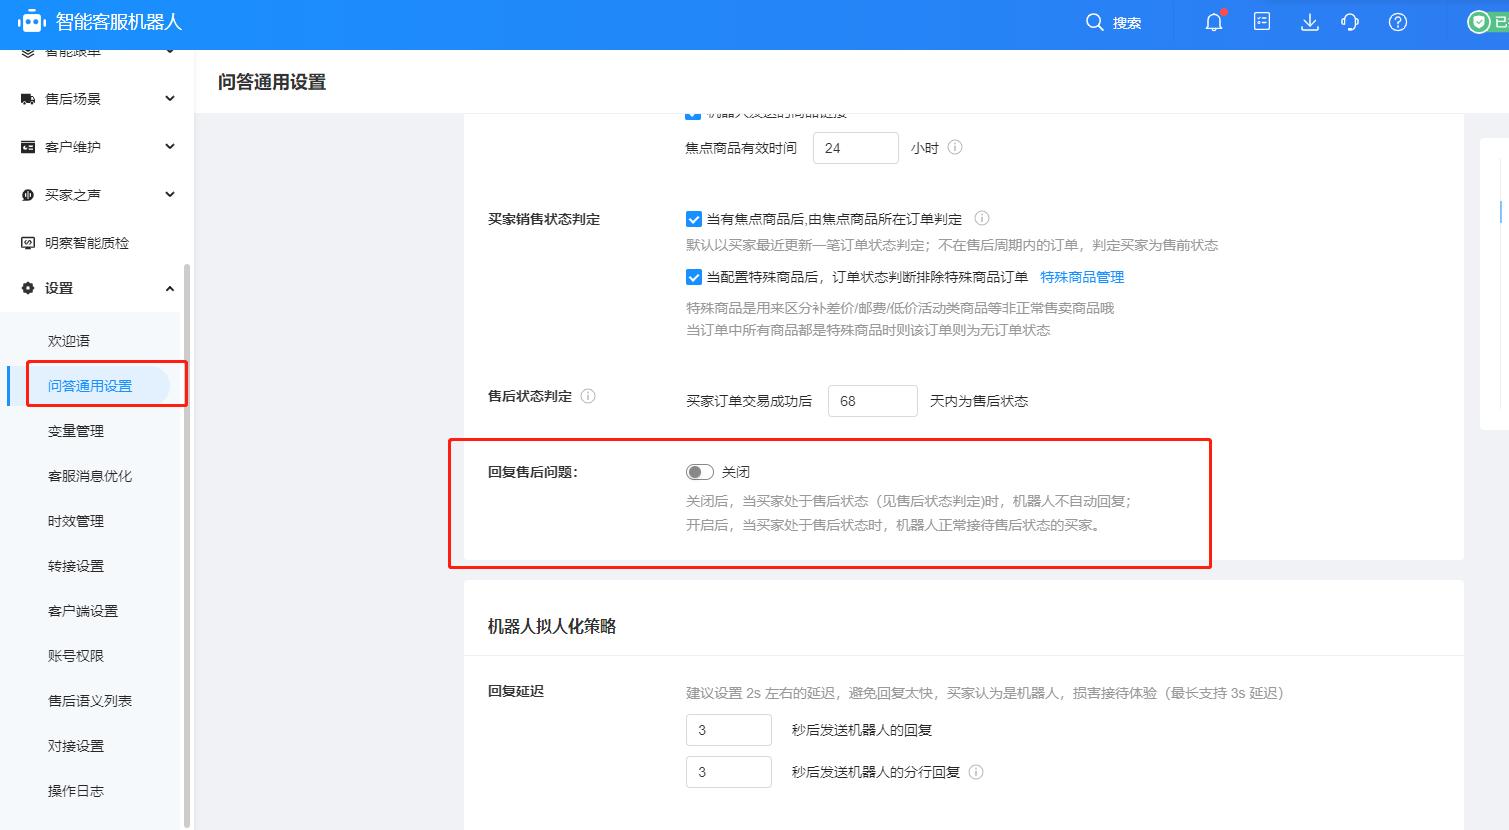The width and height of the screenshot is (1509, 830).
Task: Expand the 售后场景 menu arrow
Action: (x=170, y=98)
